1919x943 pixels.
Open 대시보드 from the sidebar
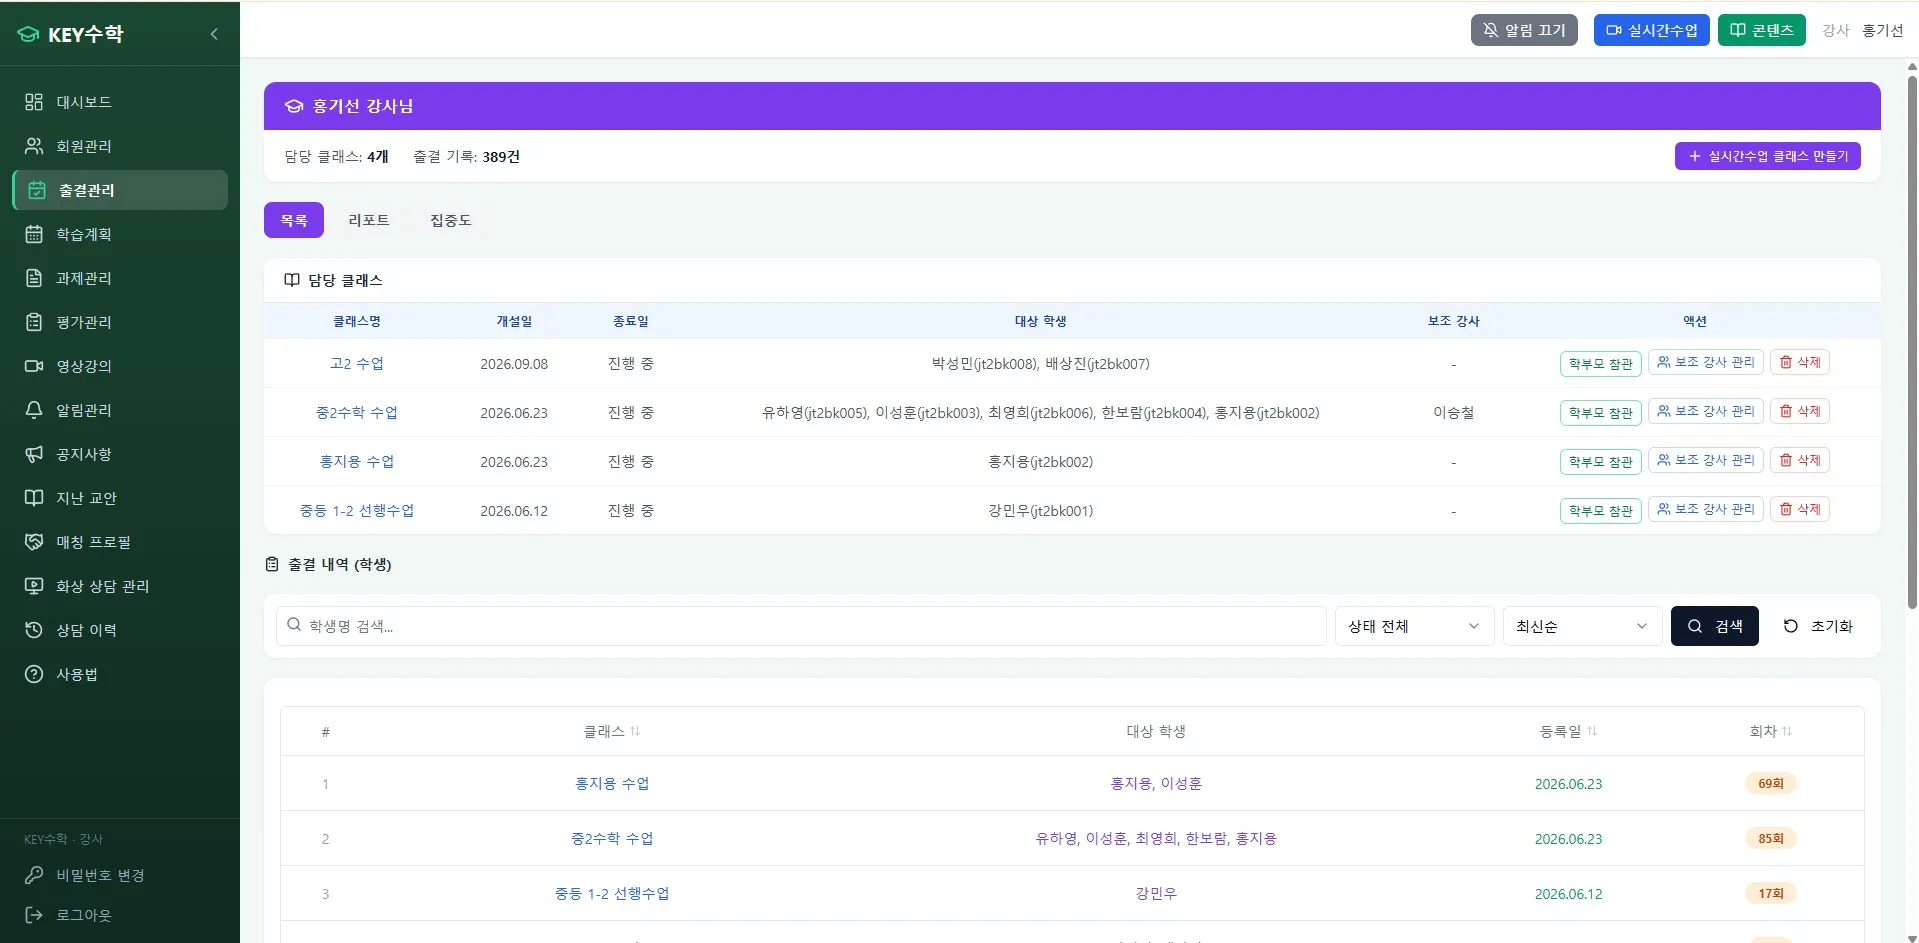click(120, 102)
